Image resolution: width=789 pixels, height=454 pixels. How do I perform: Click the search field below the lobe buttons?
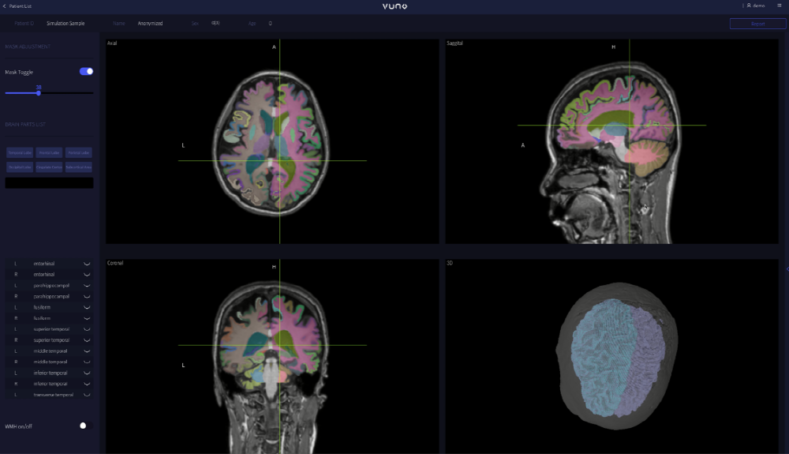(49, 183)
